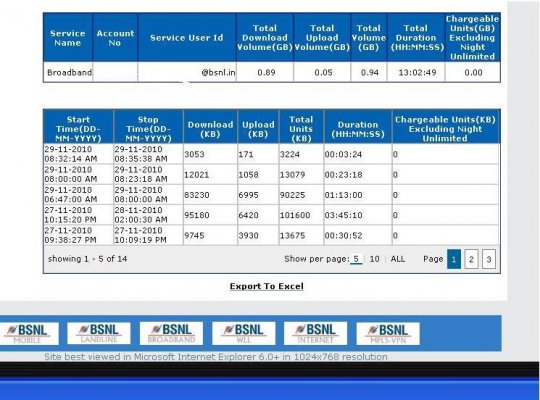Screen dimensions: 540x400
Task: Sort by Download (KB) column header
Action: 210,129
